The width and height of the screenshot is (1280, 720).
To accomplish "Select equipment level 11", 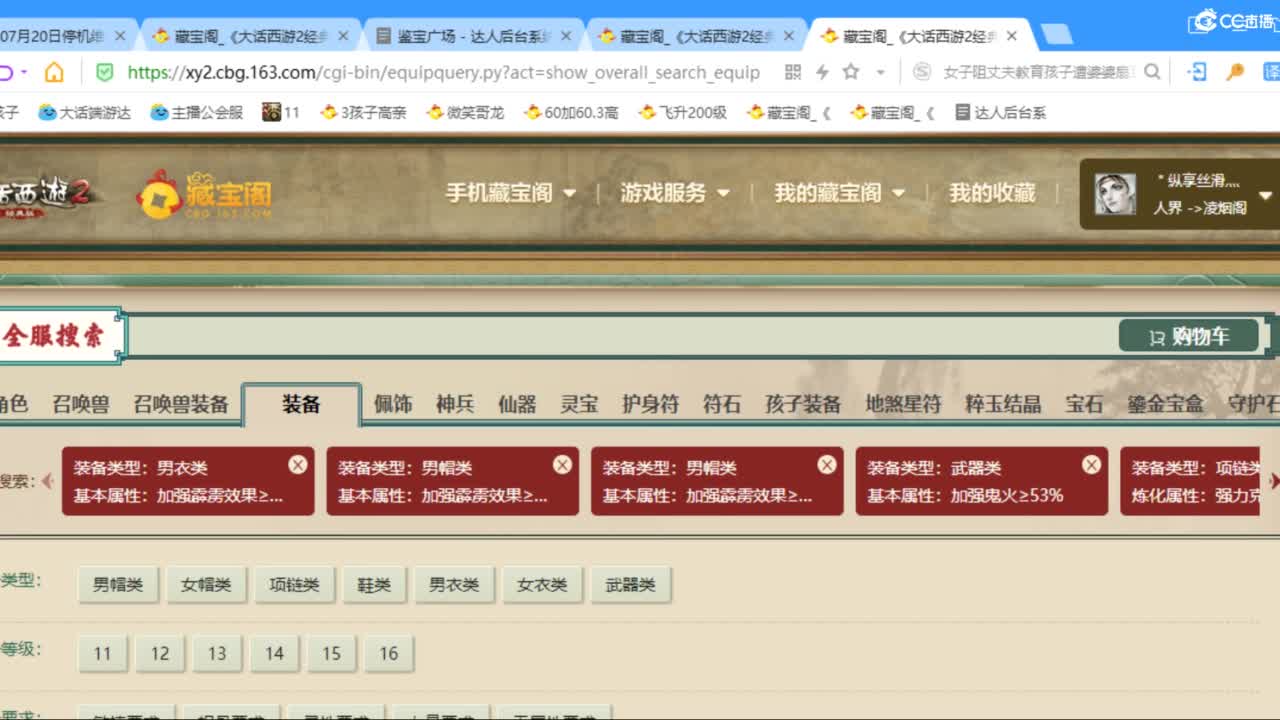I will [x=102, y=654].
